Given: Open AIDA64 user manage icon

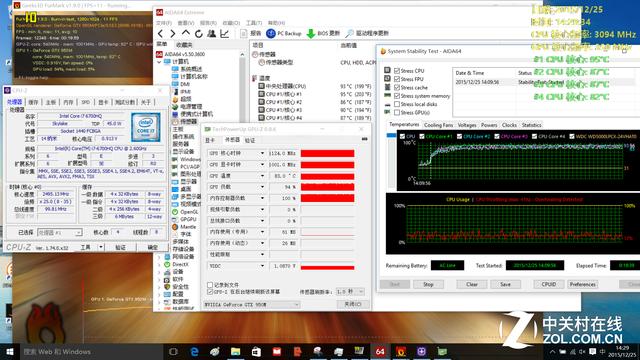Looking at the screenshot, I should point(211,33).
